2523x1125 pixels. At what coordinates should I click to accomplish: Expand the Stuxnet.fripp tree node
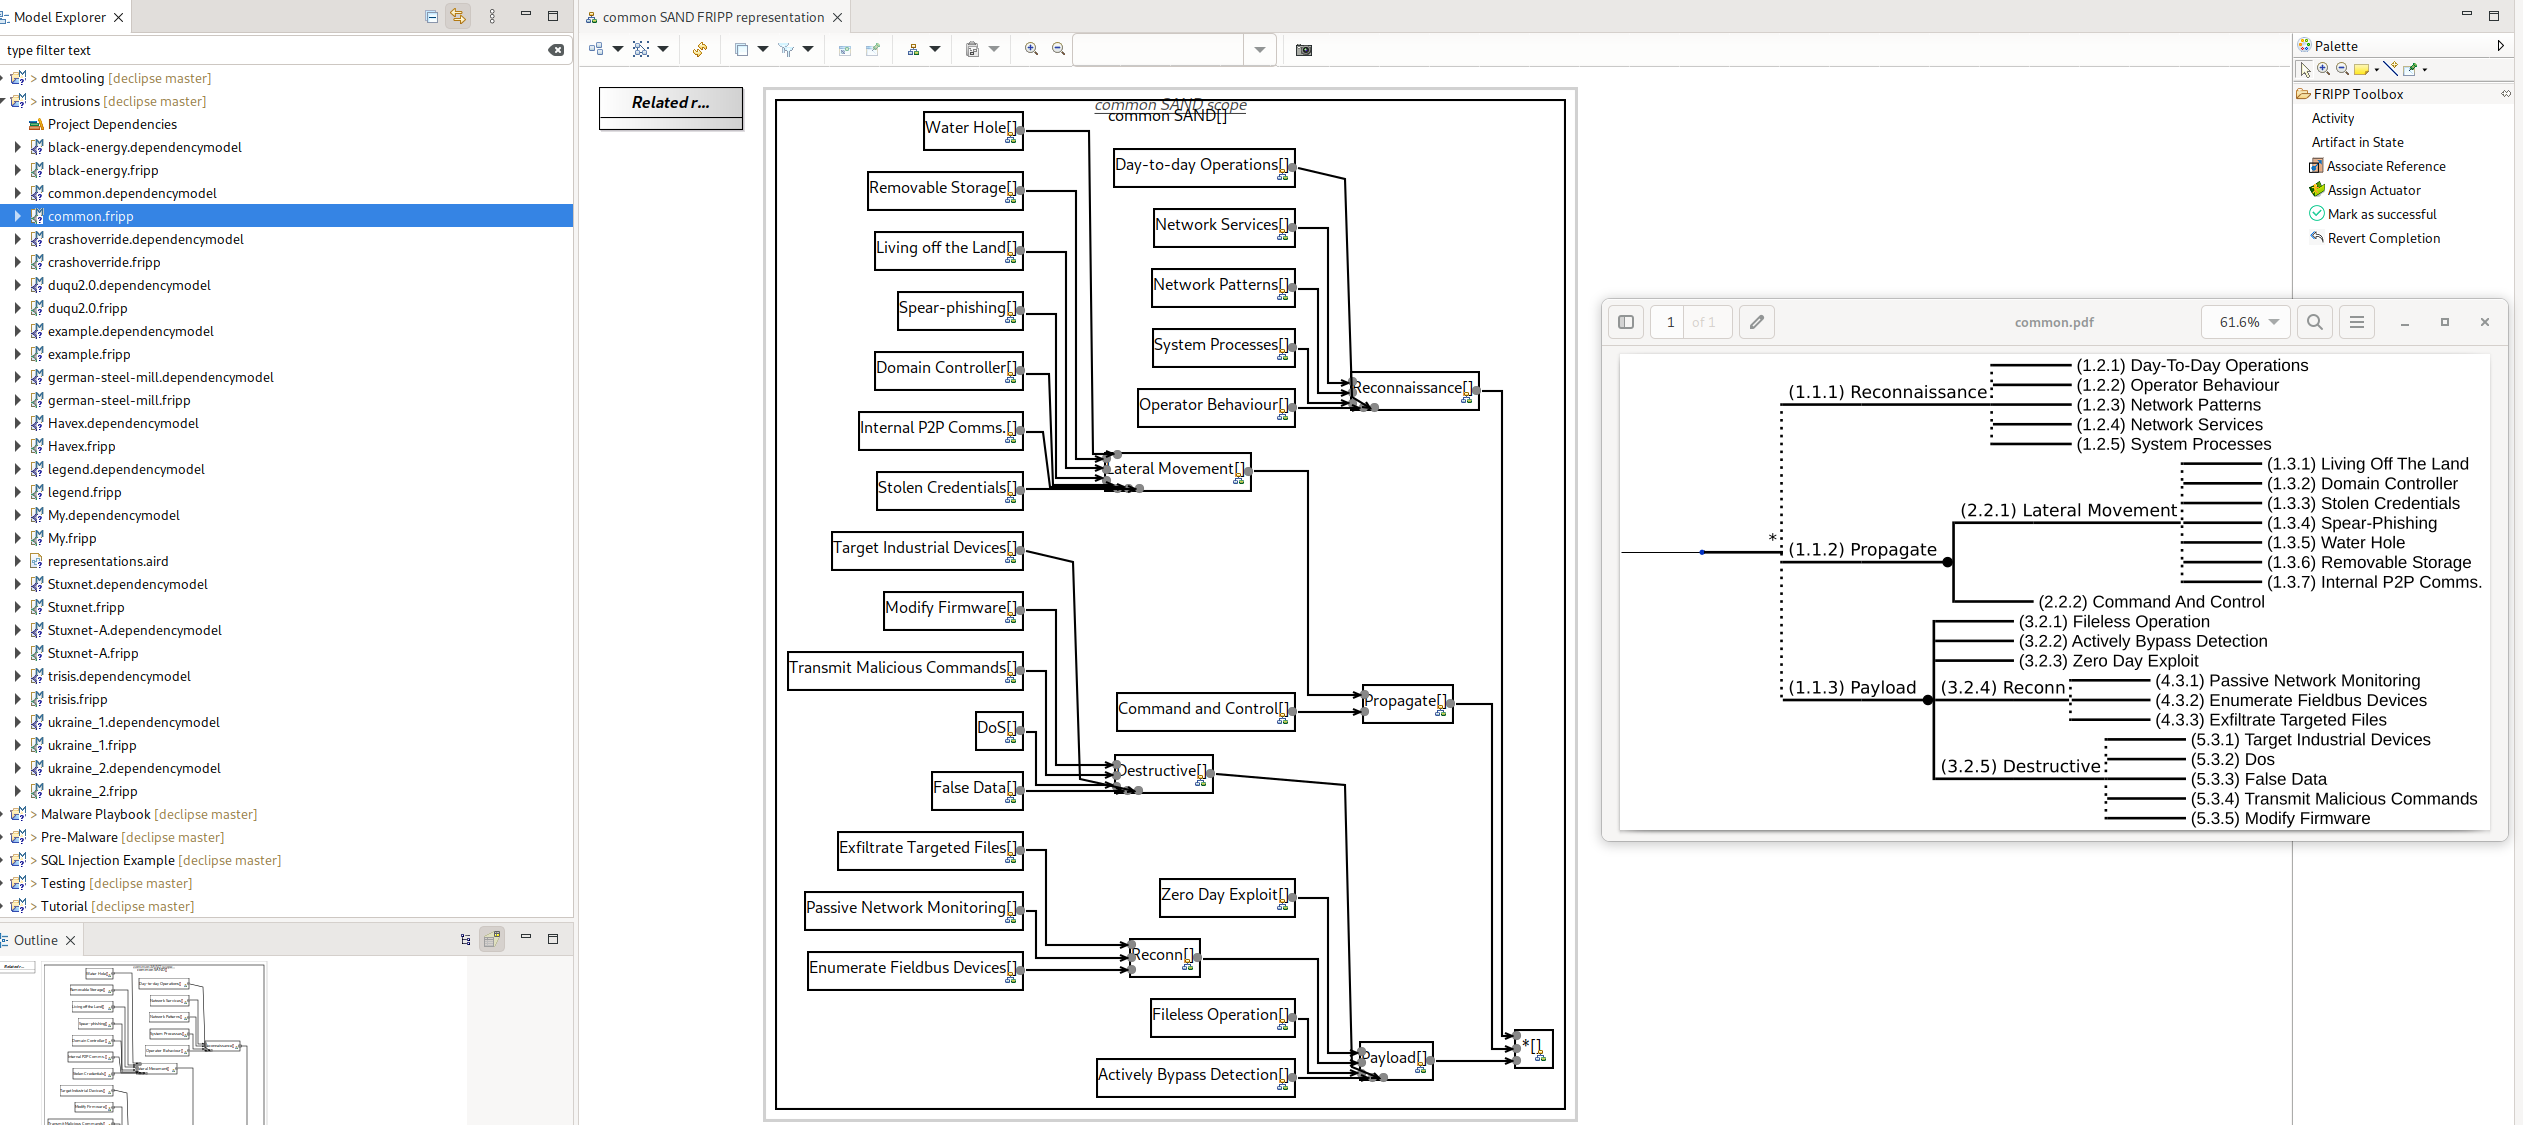[x=17, y=607]
